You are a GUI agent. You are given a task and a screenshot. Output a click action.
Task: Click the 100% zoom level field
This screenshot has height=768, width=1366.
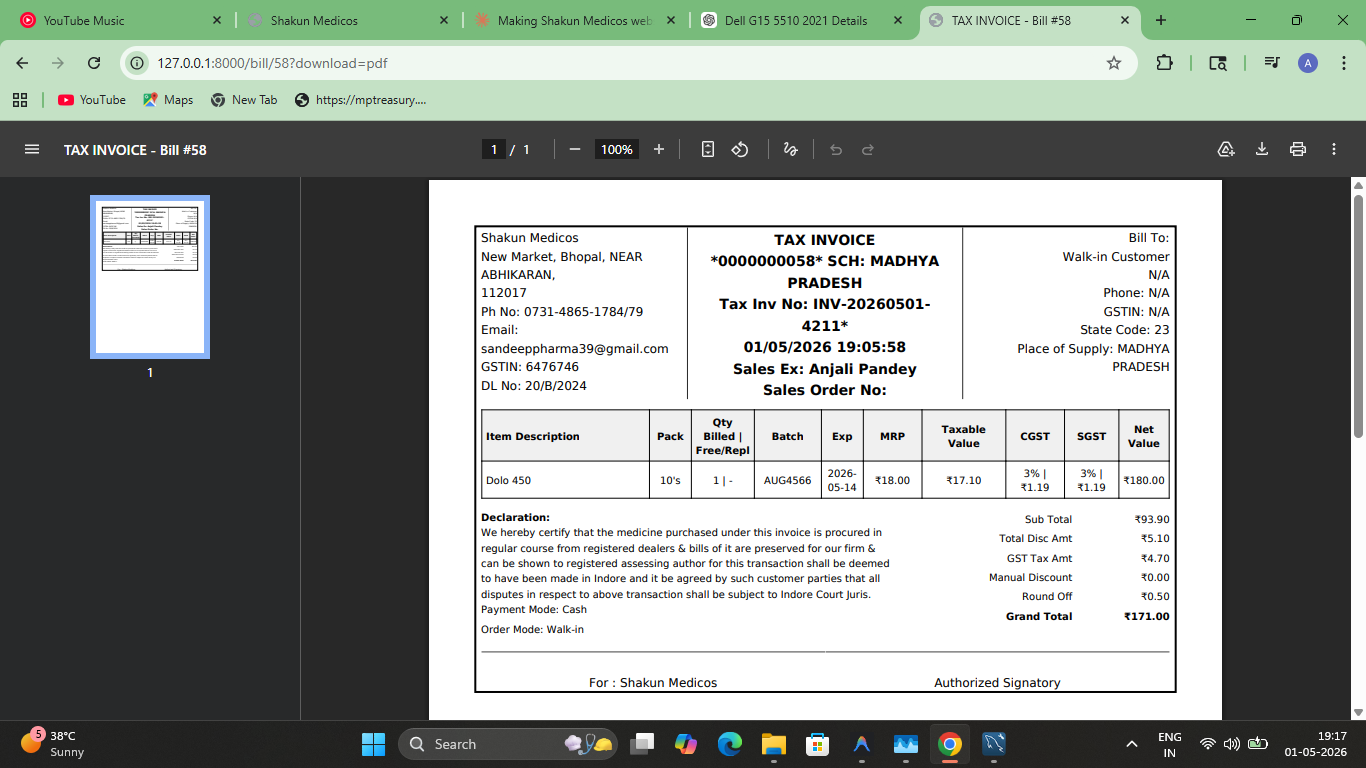(616, 149)
